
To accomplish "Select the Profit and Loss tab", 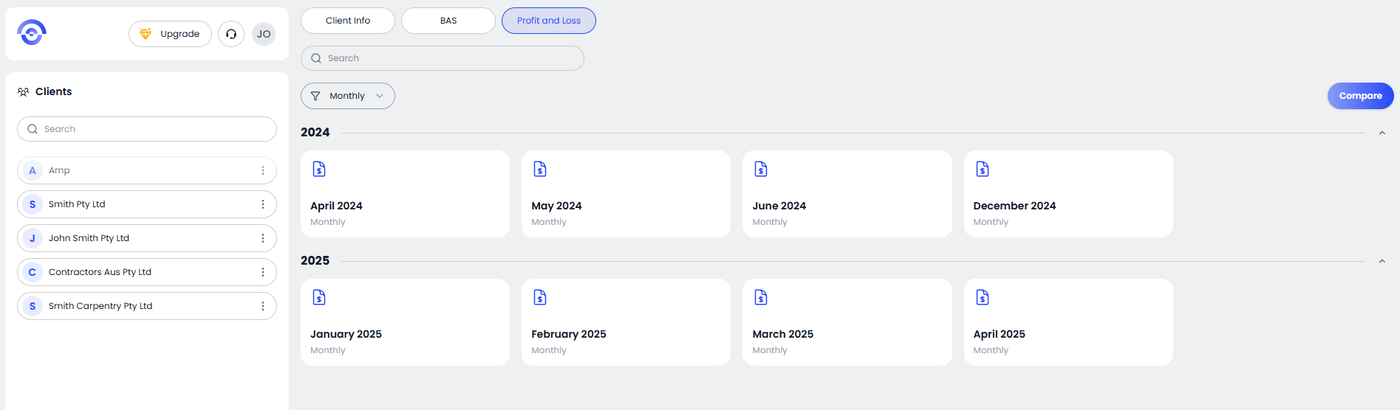I will (x=549, y=21).
